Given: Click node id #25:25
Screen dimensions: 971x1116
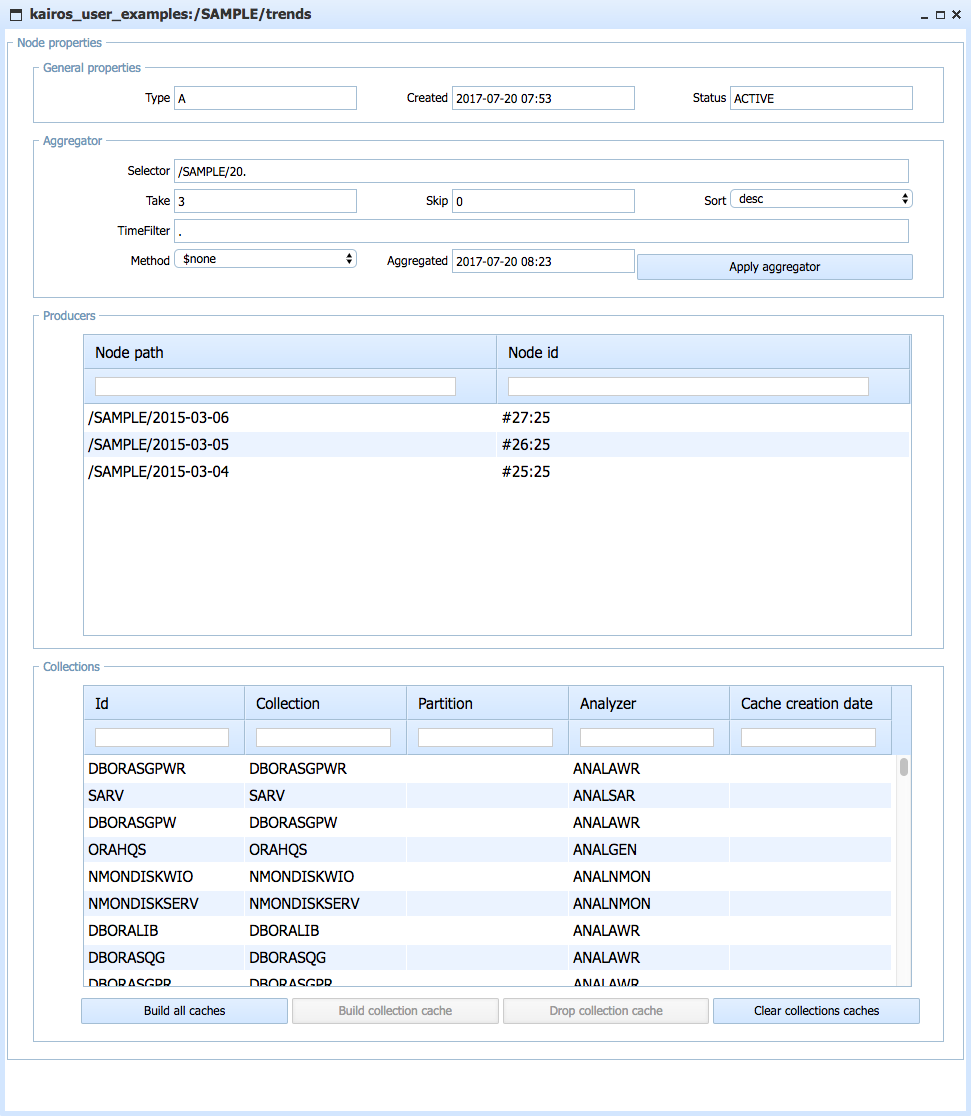Looking at the screenshot, I should click(x=526, y=472).
